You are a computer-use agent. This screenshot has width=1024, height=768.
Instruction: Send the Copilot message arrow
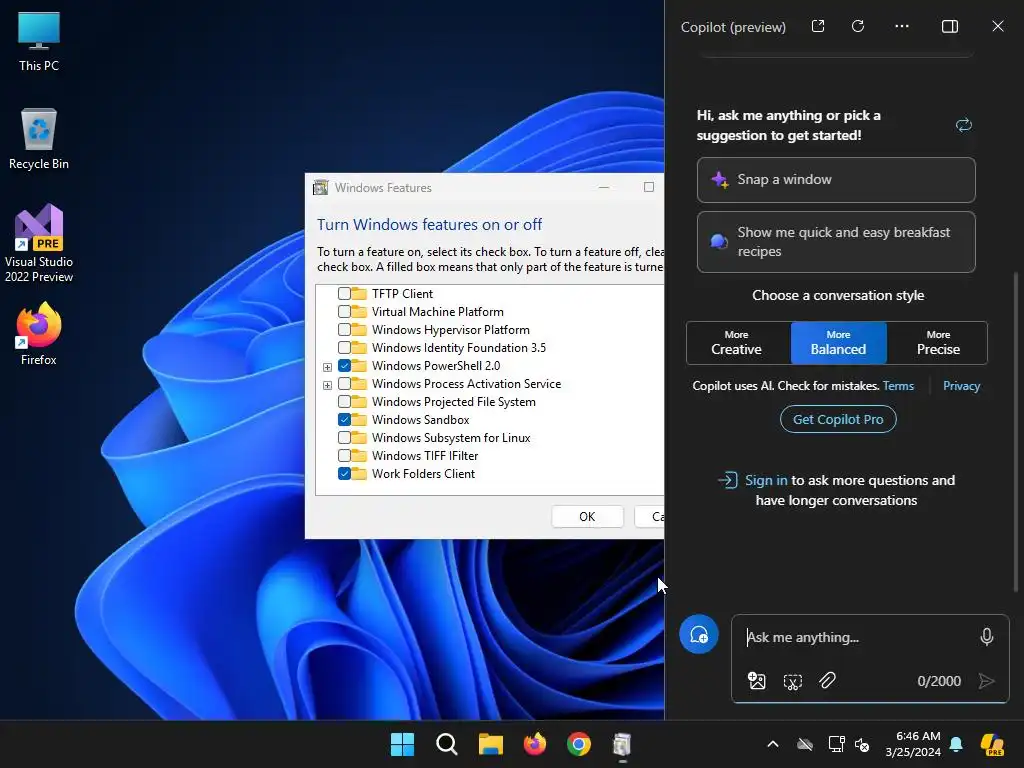[987, 681]
